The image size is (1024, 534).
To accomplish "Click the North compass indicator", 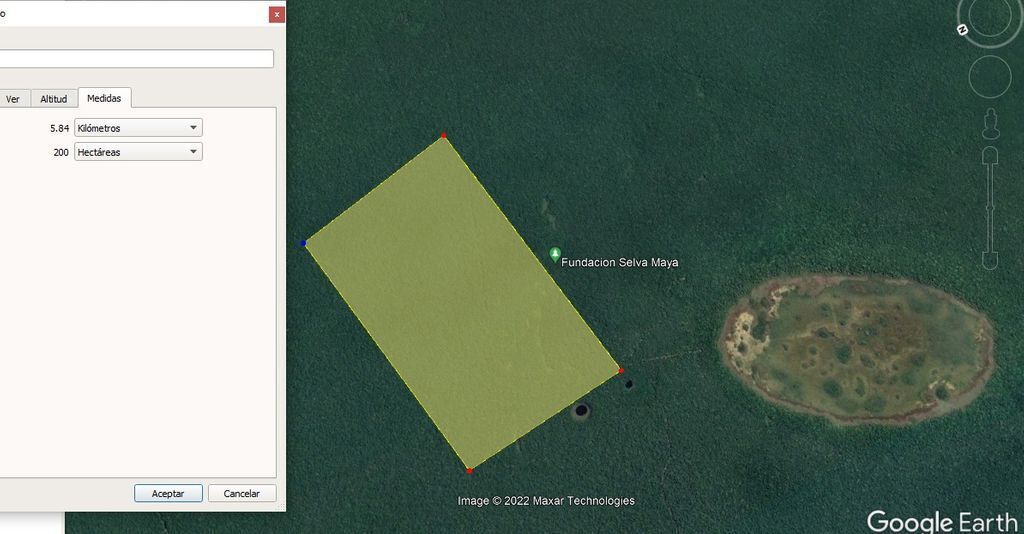I will (963, 30).
